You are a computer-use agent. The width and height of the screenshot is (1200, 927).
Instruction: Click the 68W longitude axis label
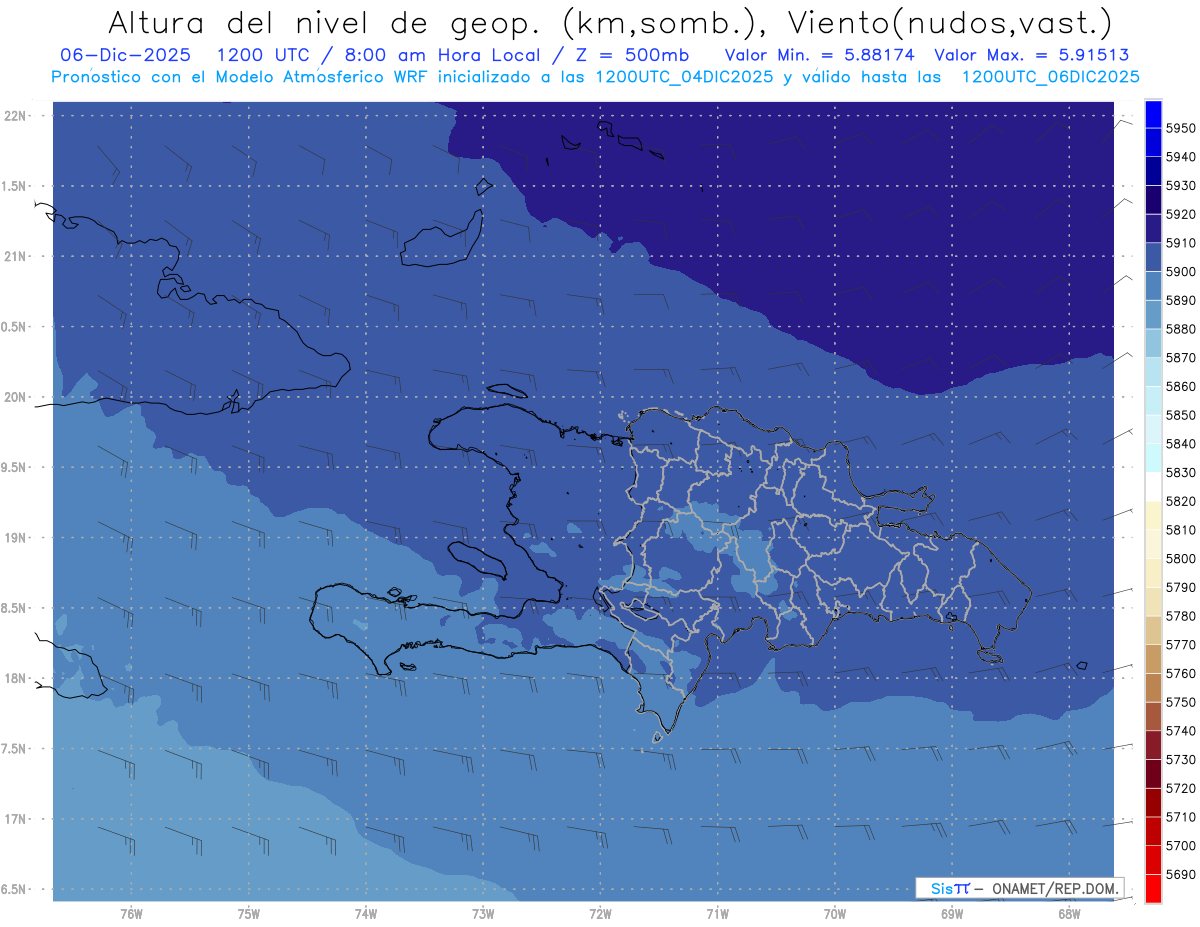point(1068,913)
